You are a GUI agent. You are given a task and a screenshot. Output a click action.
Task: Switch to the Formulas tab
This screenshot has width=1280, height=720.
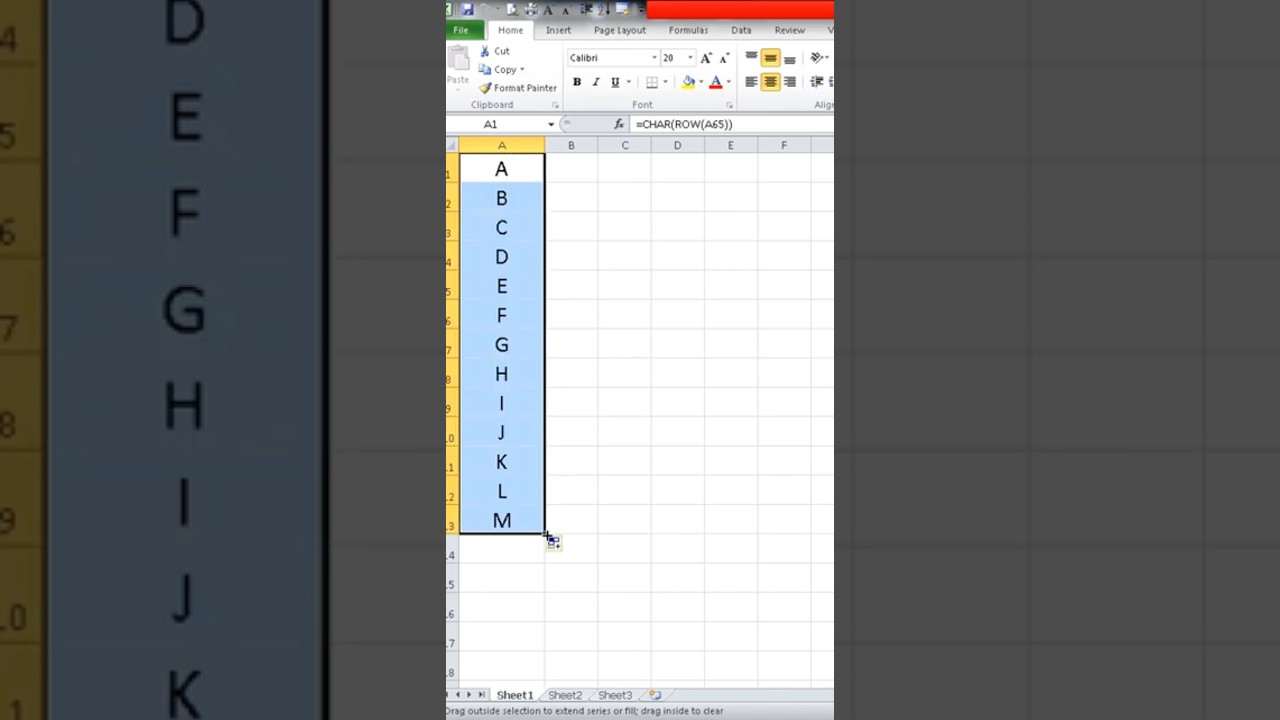[688, 30]
